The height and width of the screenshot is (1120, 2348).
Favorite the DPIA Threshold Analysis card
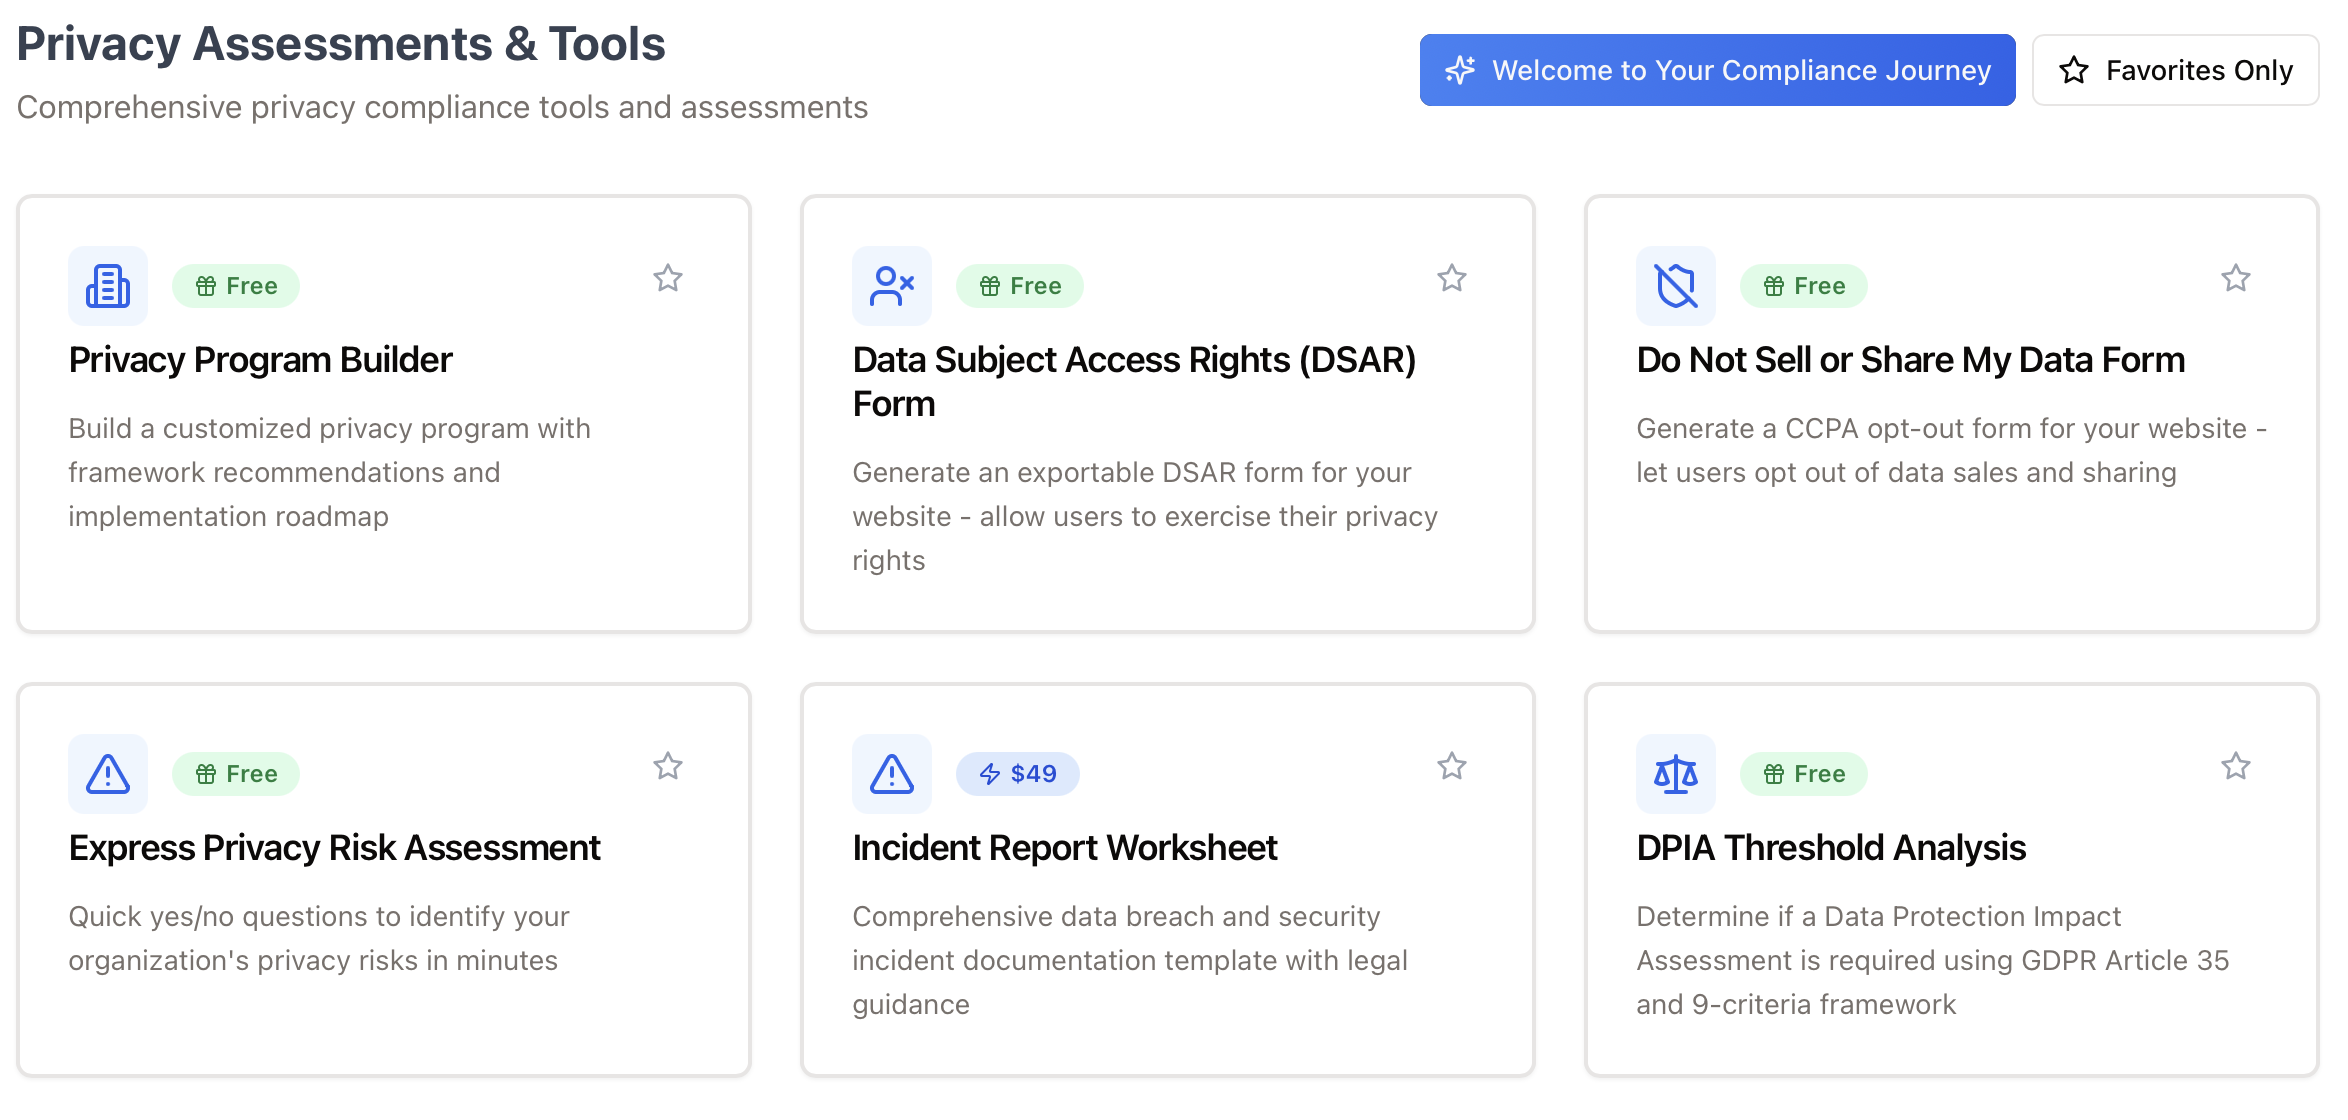pos(2236,766)
